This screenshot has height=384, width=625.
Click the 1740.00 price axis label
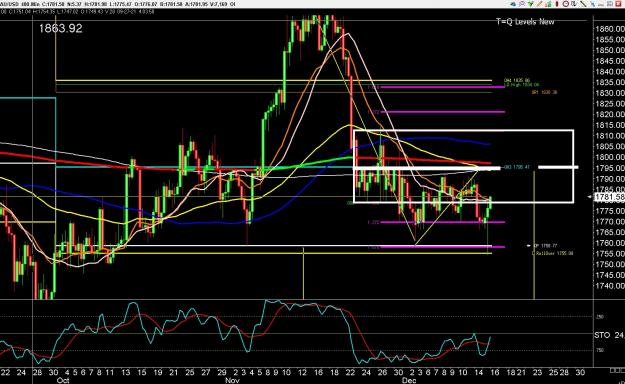pos(609,286)
